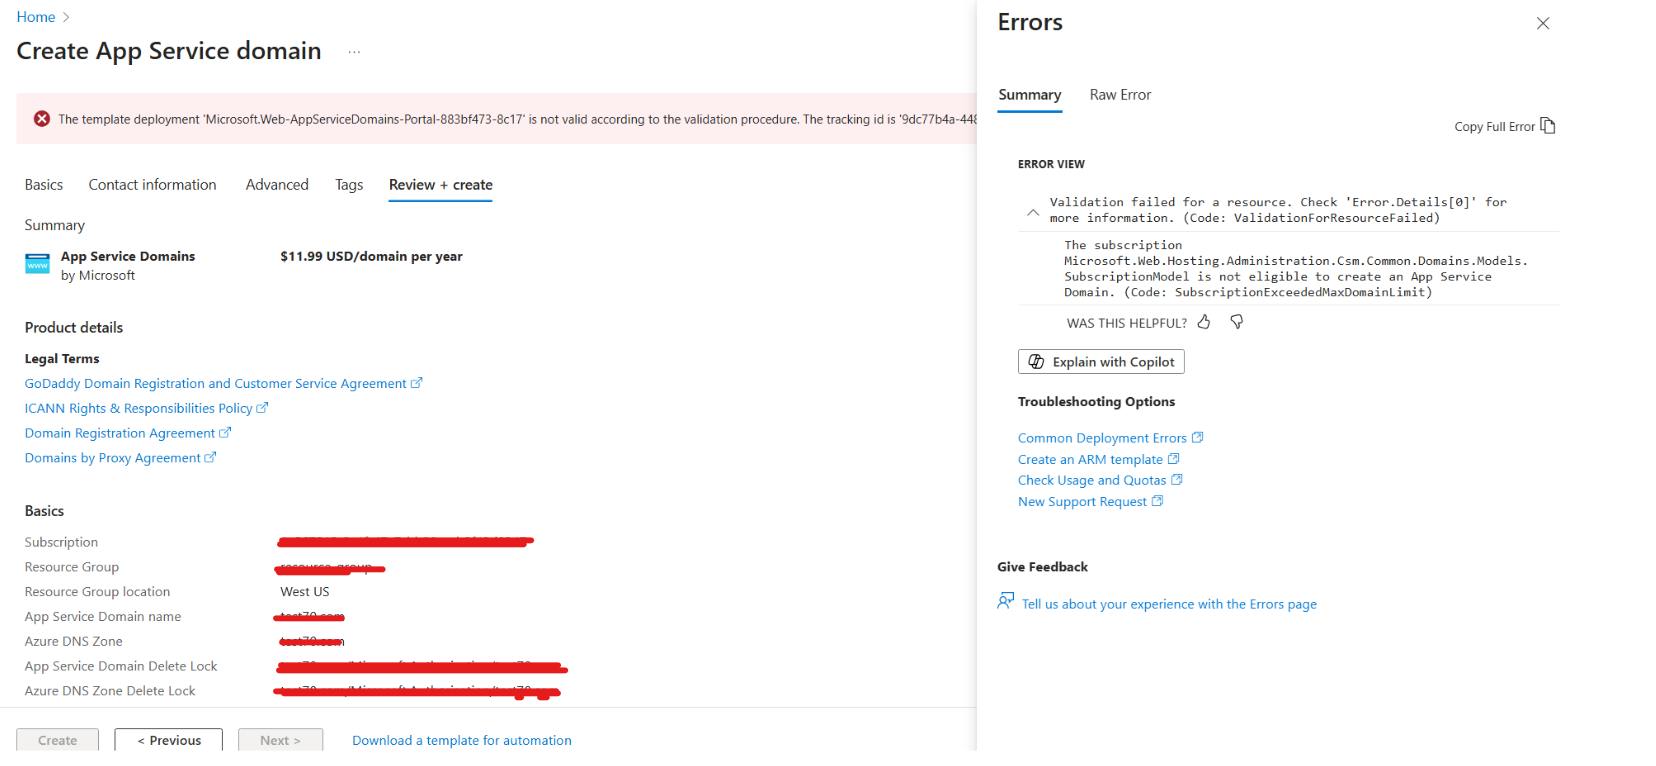Collapse the validation failed error details
The height and width of the screenshot is (766, 1656).
(x=1033, y=212)
